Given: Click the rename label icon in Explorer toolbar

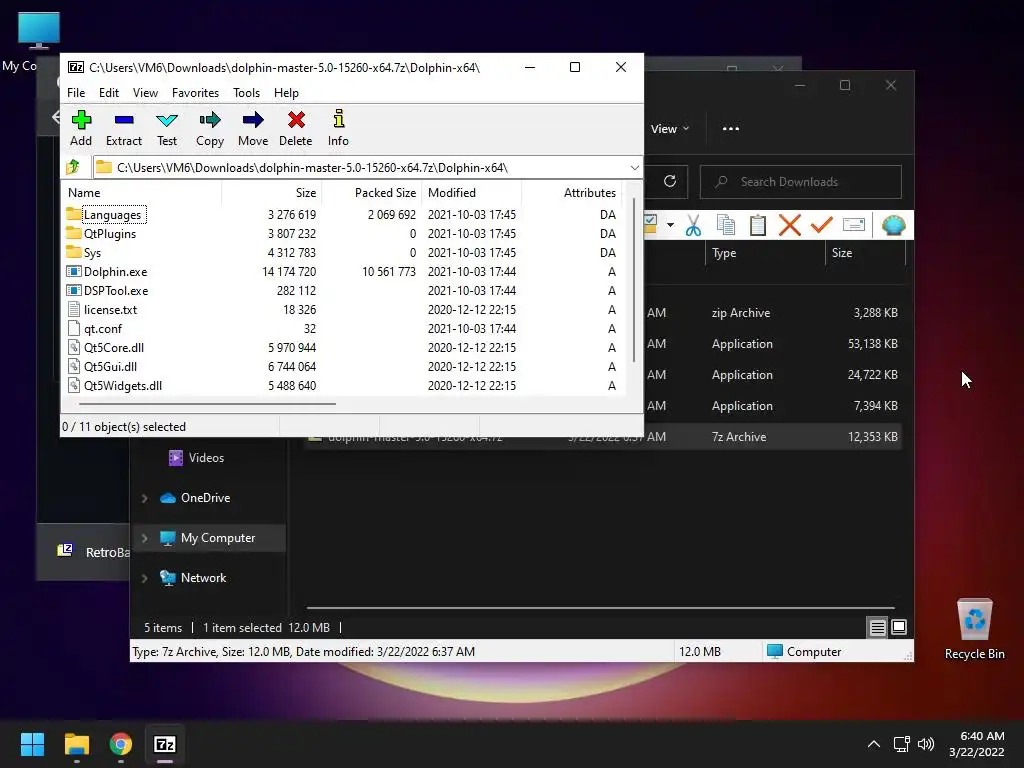Looking at the screenshot, I should pos(854,225).
